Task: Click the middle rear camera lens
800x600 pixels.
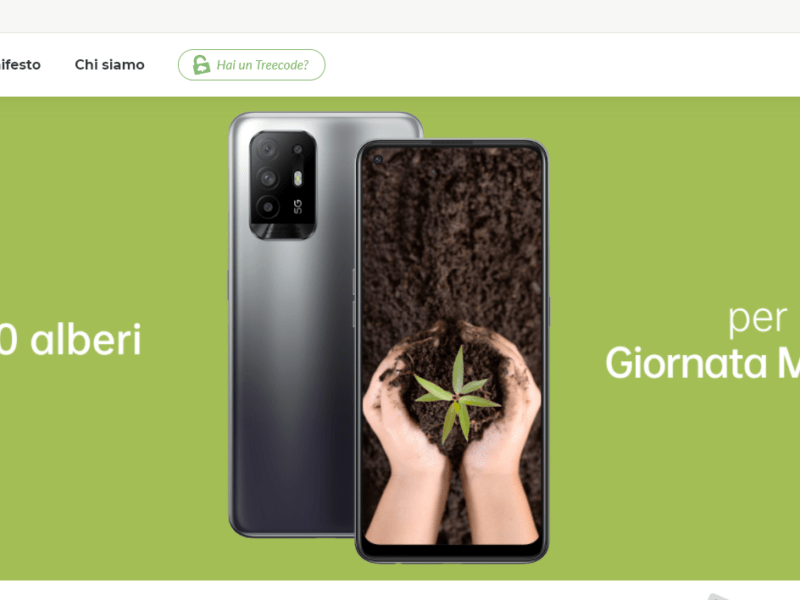Action: [x=267, y=178]
